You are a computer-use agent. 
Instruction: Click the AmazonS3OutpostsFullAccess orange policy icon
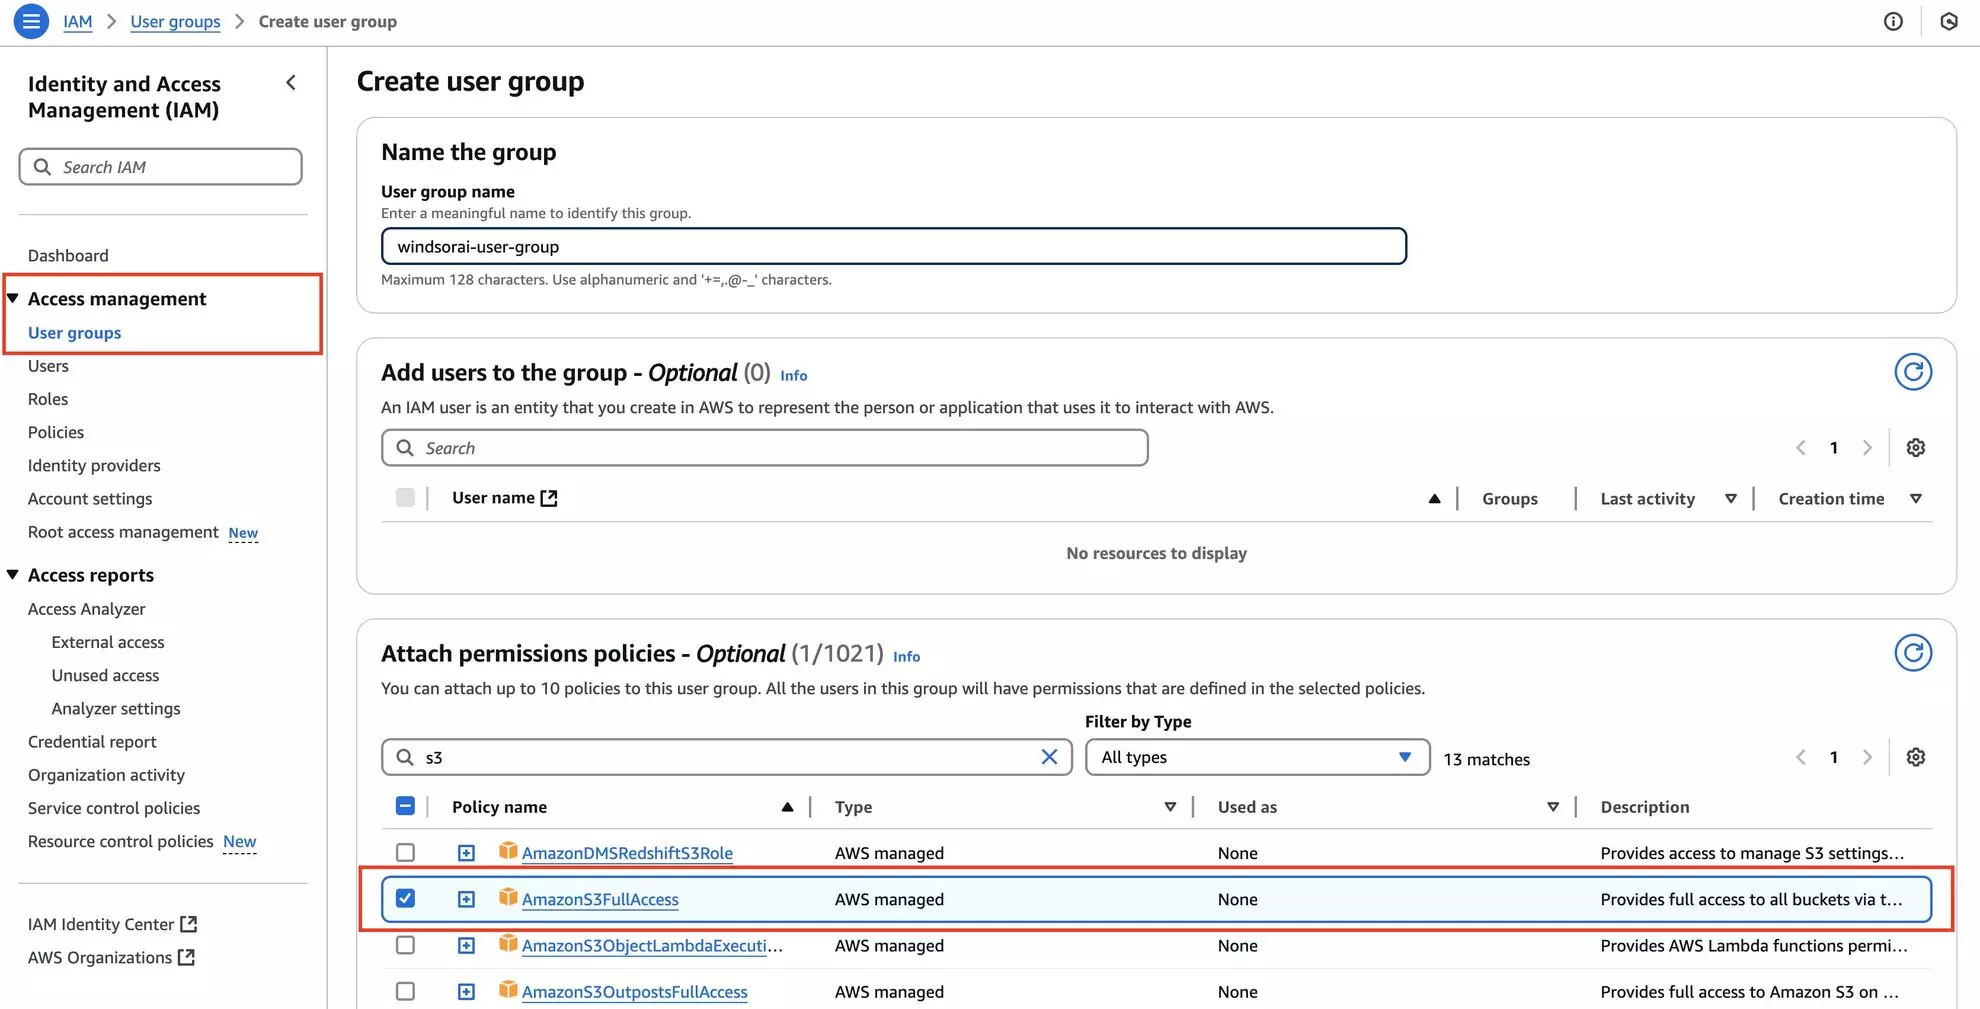coord(508,990)
